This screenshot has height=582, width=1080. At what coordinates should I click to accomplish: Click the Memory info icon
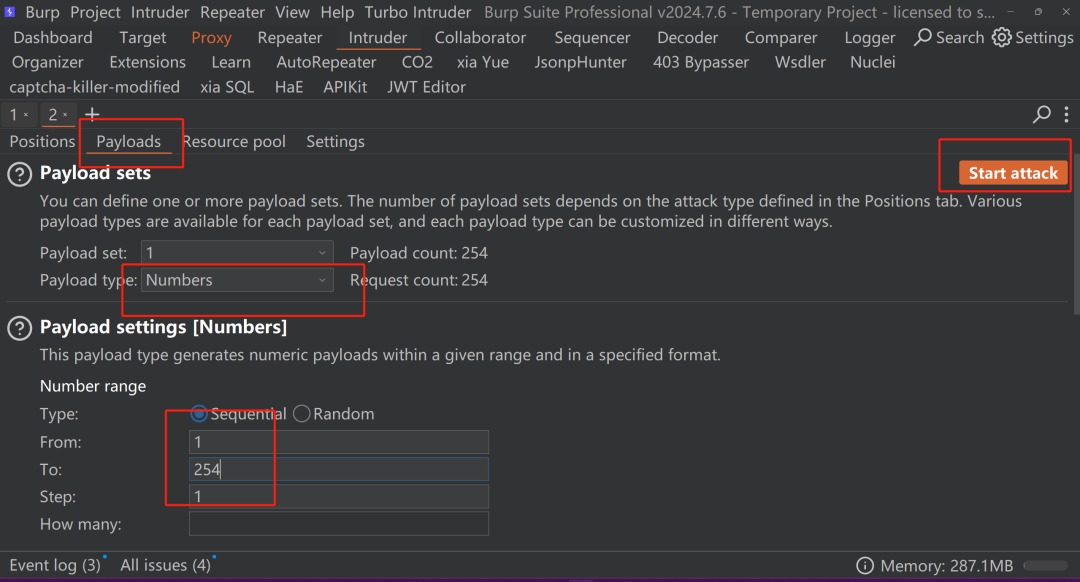tap(864, 566)
